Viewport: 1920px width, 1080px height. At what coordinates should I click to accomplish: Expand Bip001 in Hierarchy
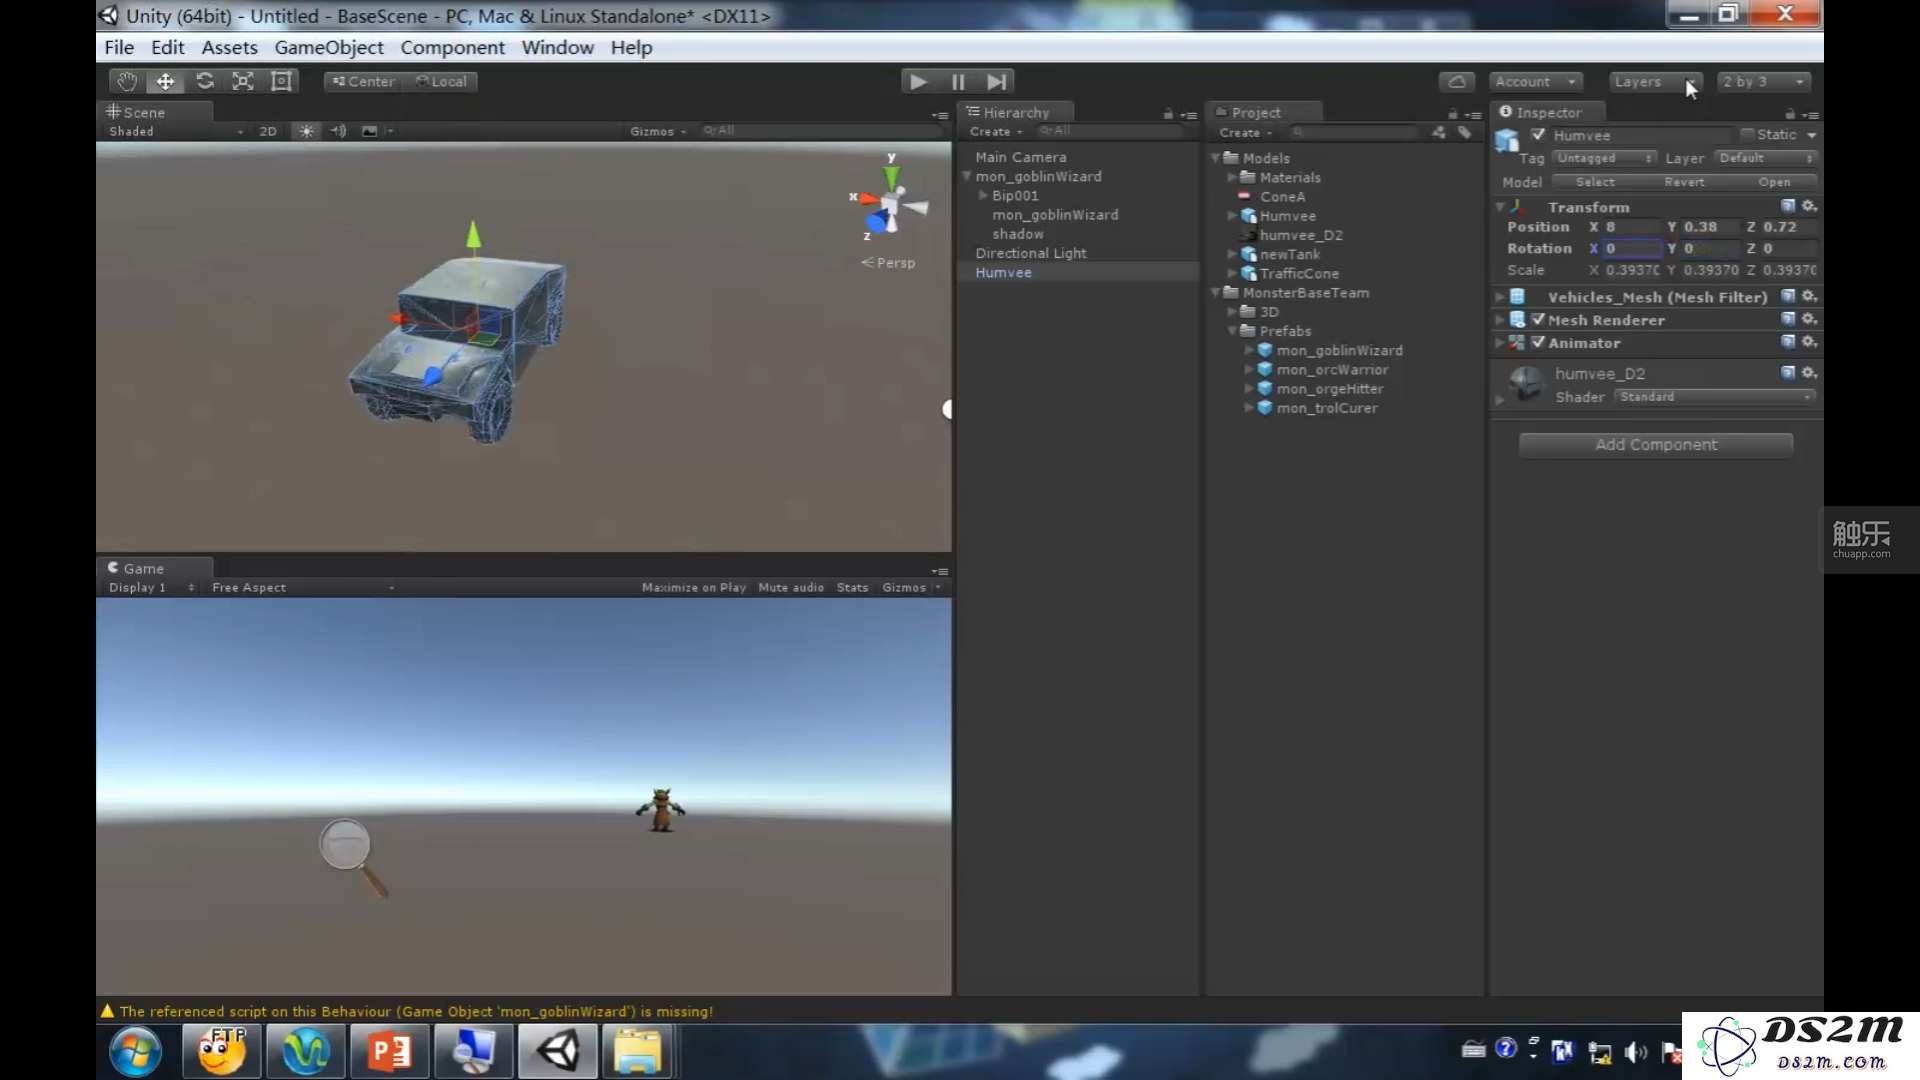(983, 196)
